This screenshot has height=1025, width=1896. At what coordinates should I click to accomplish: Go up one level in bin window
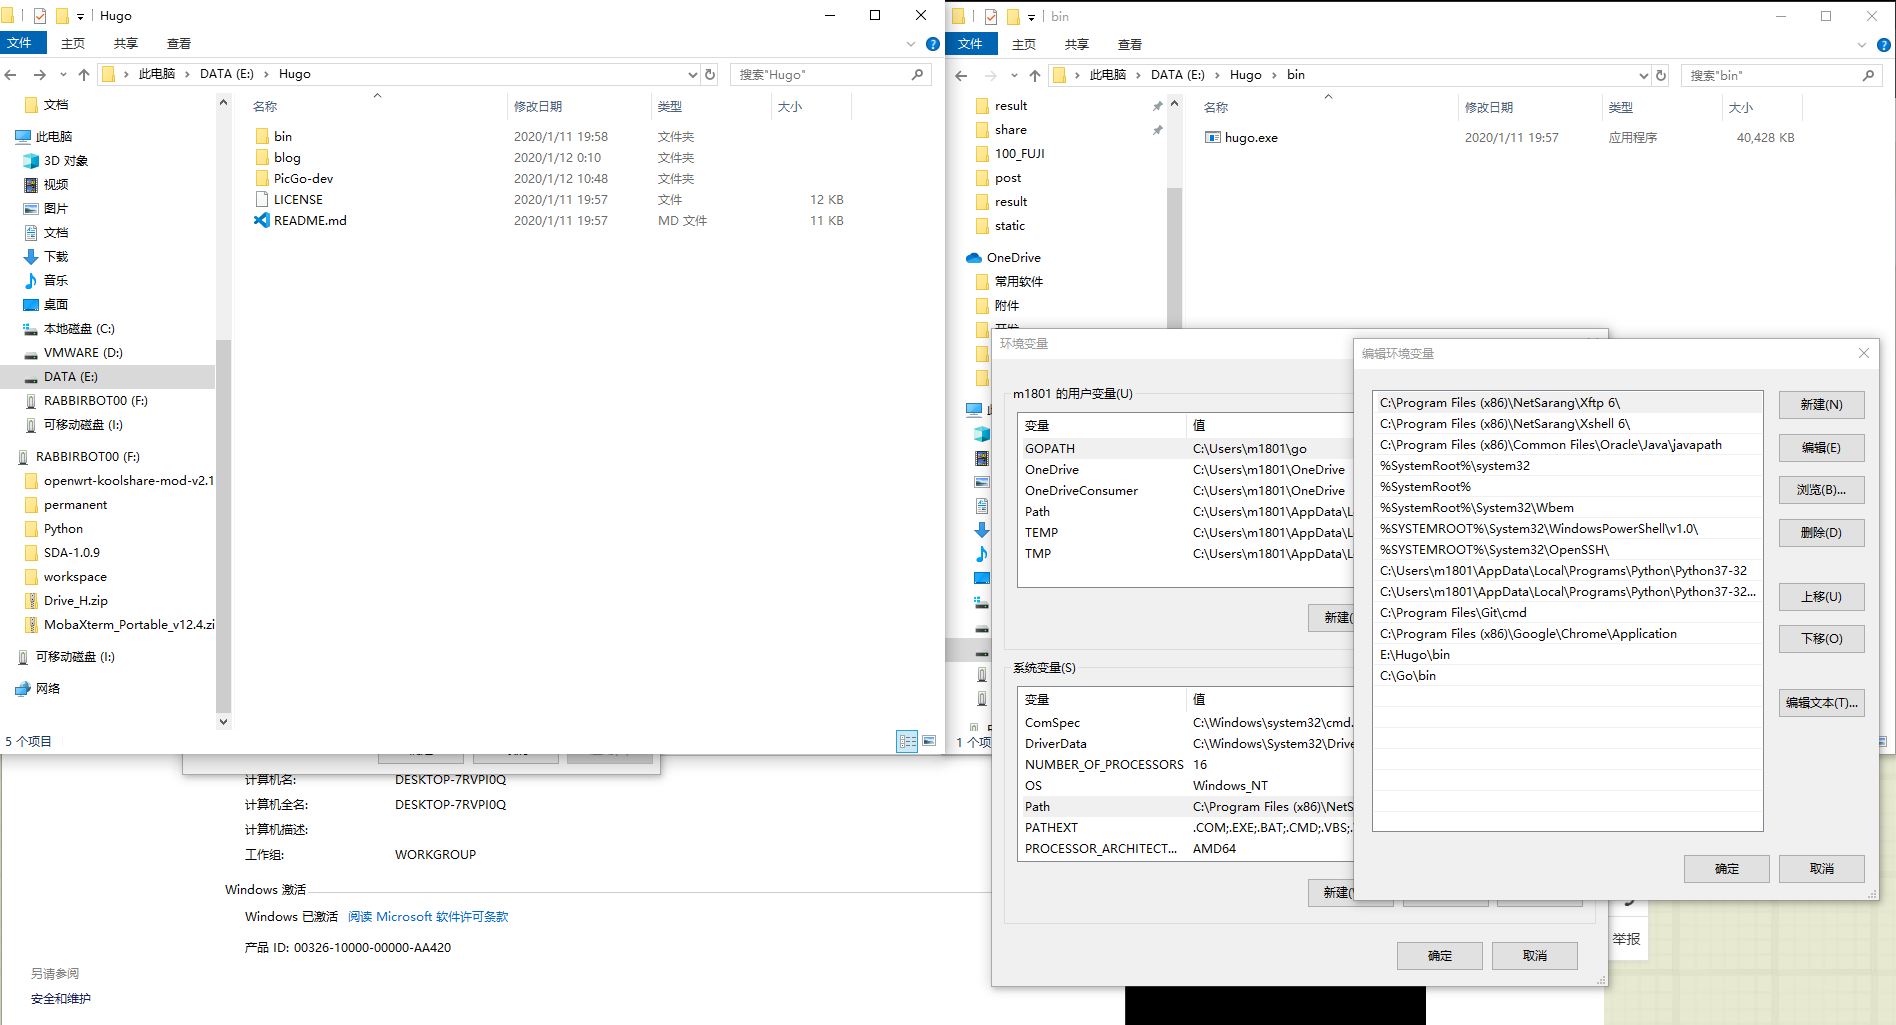[x=1034, y=75]
